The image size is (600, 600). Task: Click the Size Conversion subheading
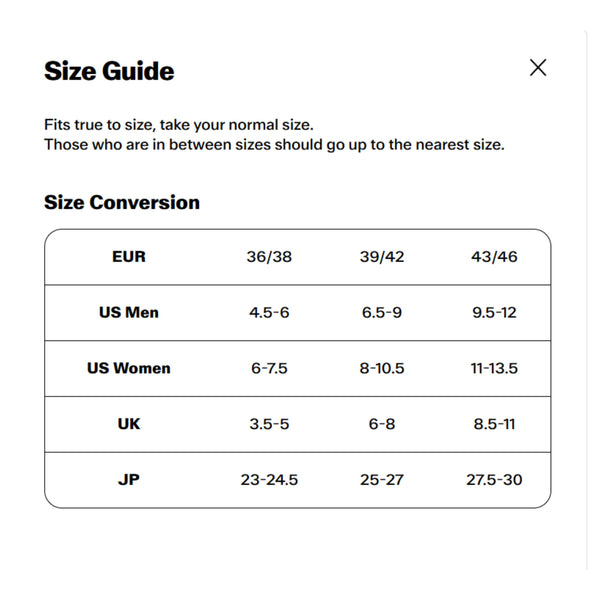click(x=122, y=202)
